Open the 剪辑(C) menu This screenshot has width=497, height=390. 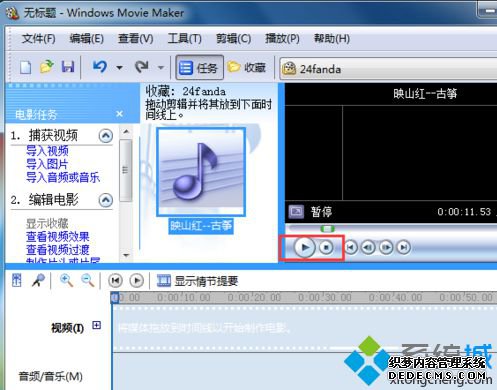coord(233,39)
